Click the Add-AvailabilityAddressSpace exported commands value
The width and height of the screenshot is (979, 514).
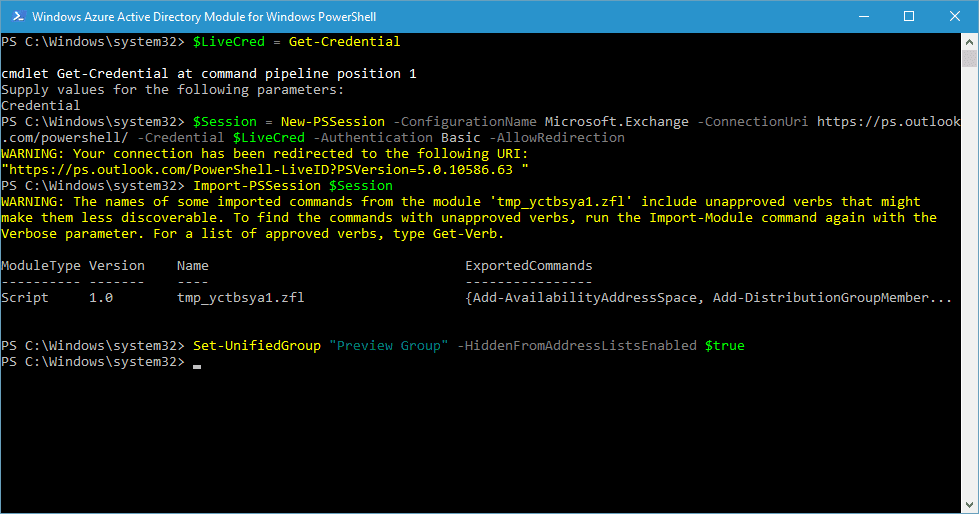709,298
